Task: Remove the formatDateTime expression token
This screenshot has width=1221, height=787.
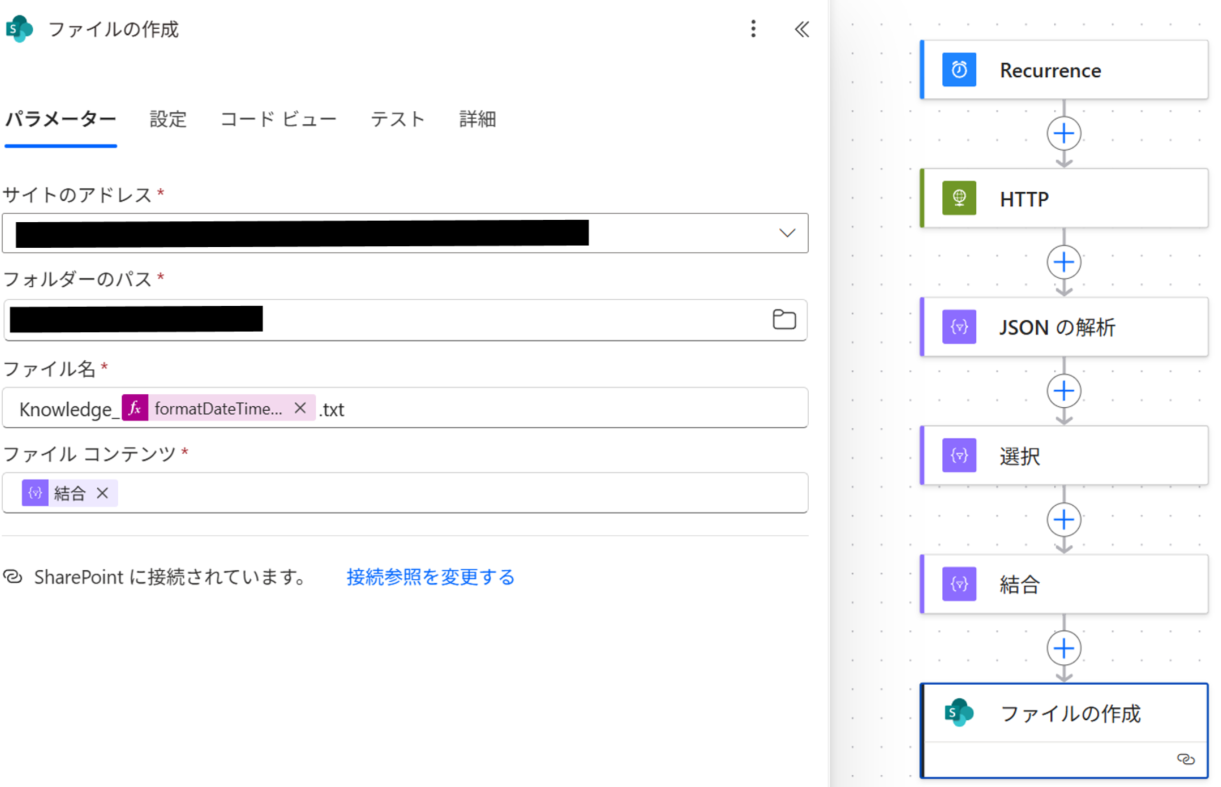Action: click(x=299, y=408)
